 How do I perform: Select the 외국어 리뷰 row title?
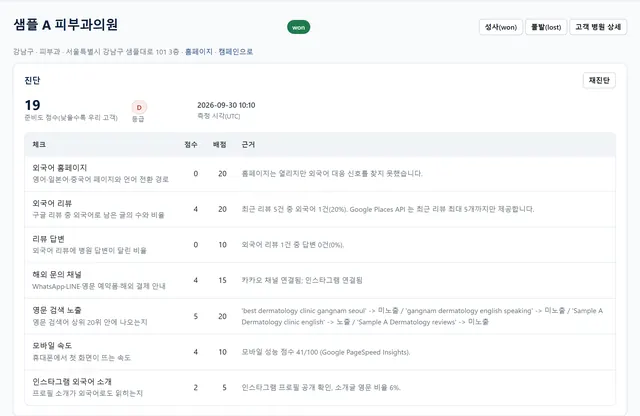point(52,203)
